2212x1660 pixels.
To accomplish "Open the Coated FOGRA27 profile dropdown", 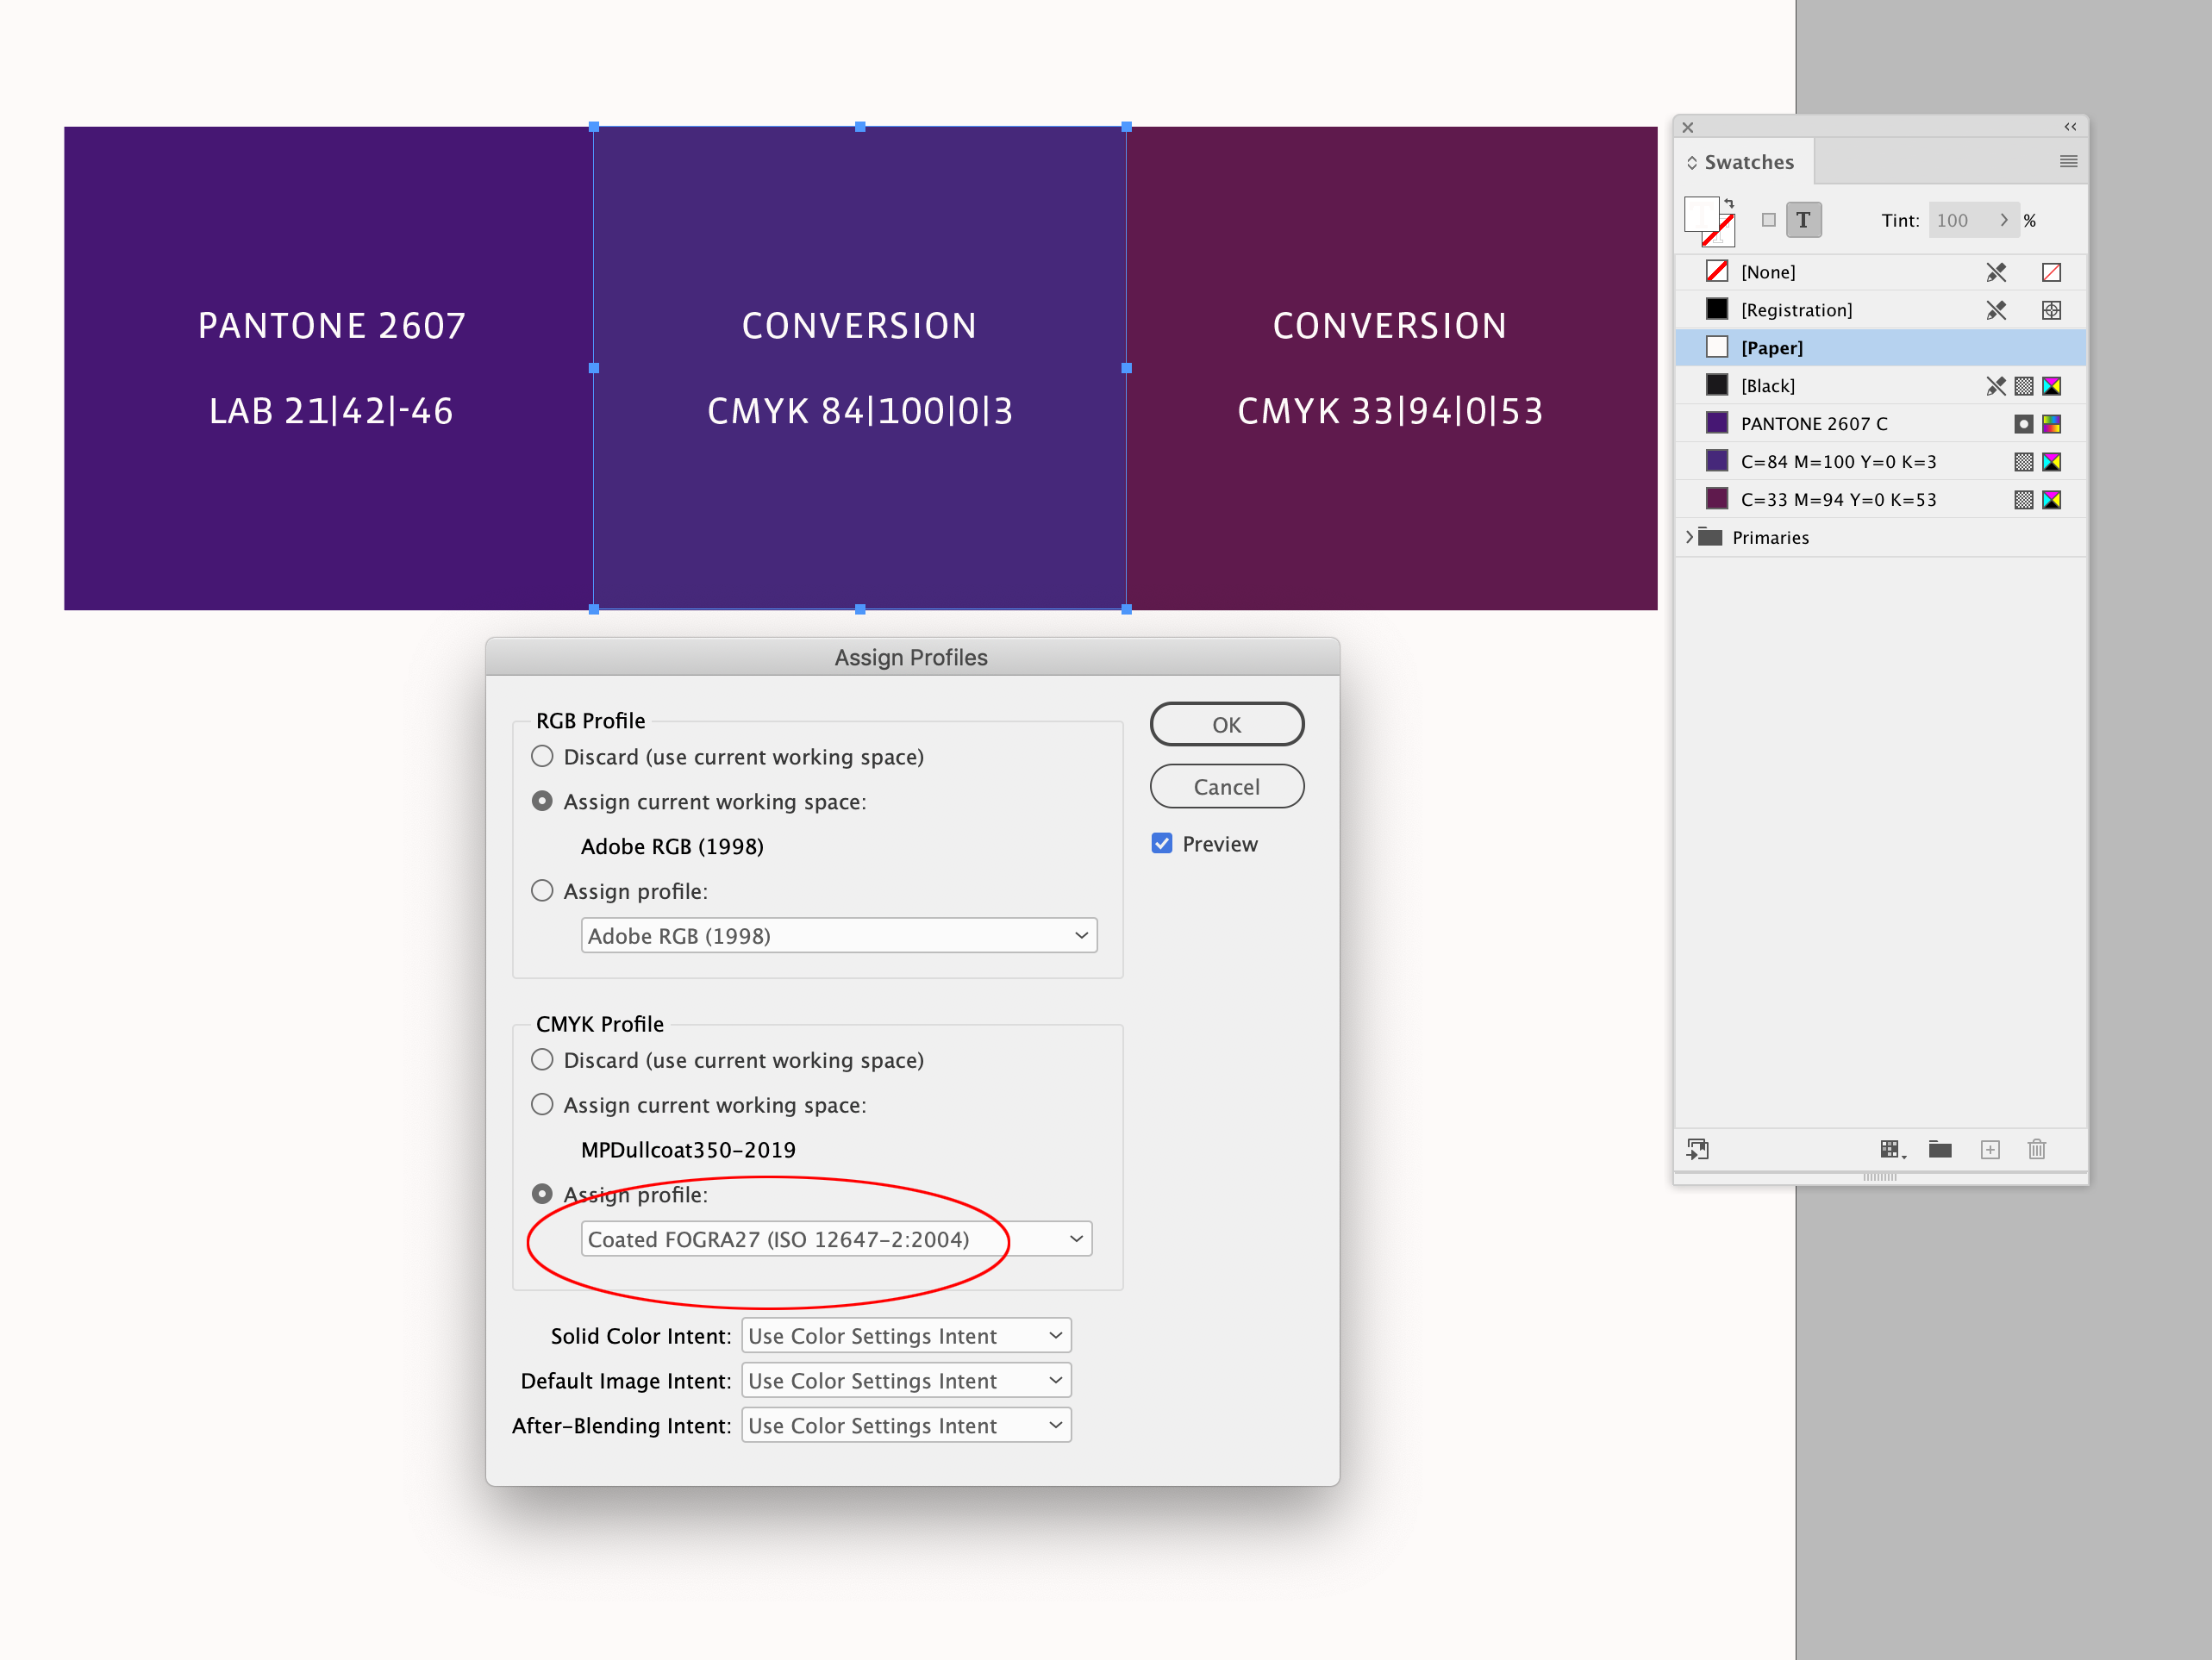I will point(1076,1239).
